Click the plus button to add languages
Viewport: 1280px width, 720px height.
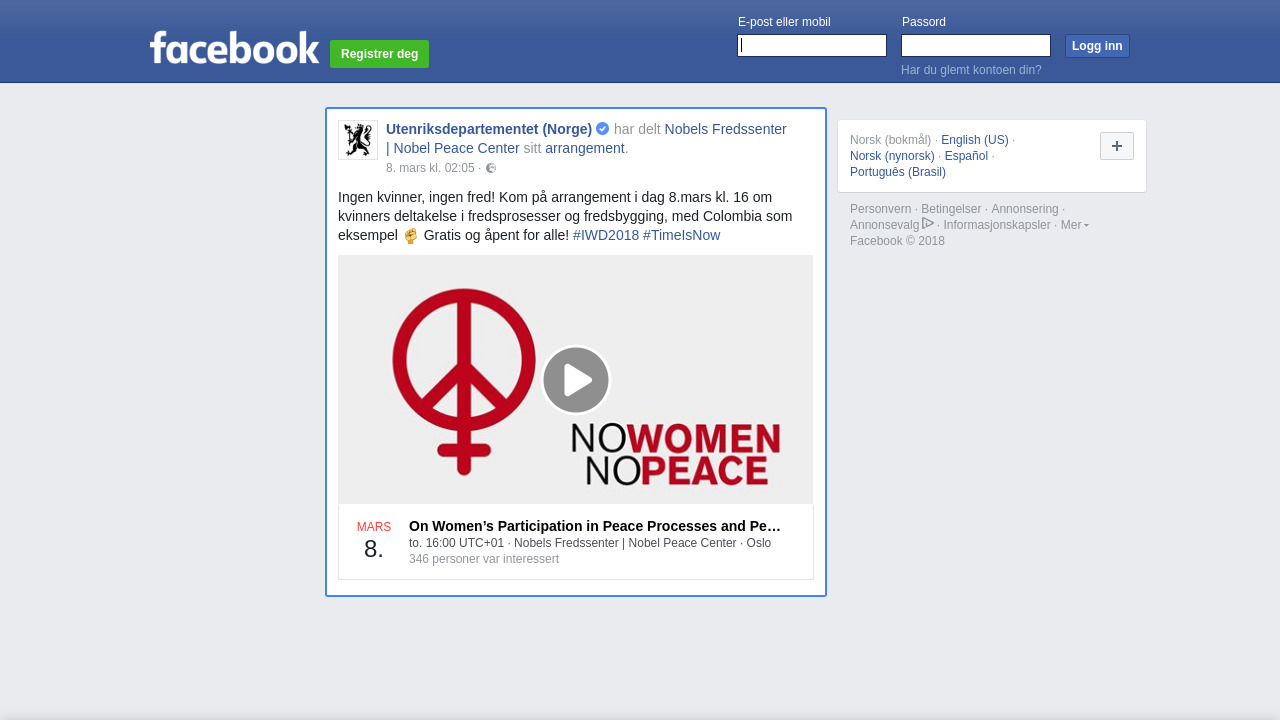1116,146
